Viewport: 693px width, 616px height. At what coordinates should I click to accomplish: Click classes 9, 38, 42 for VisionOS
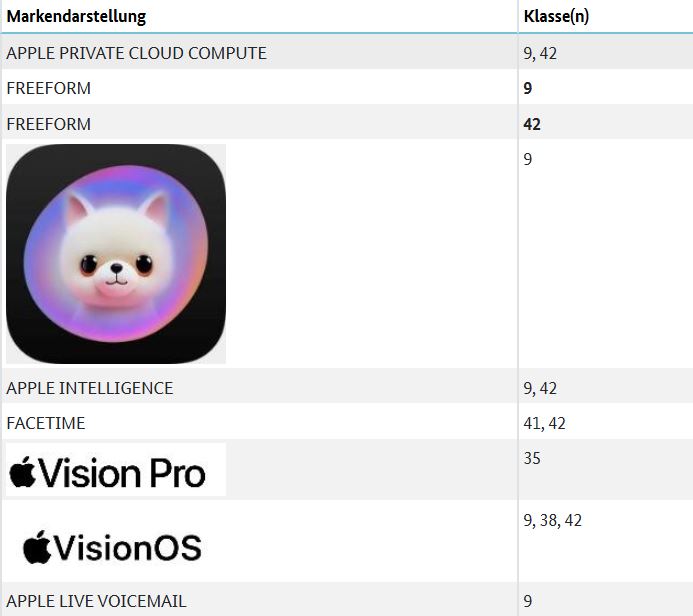[x=552, y=521]
